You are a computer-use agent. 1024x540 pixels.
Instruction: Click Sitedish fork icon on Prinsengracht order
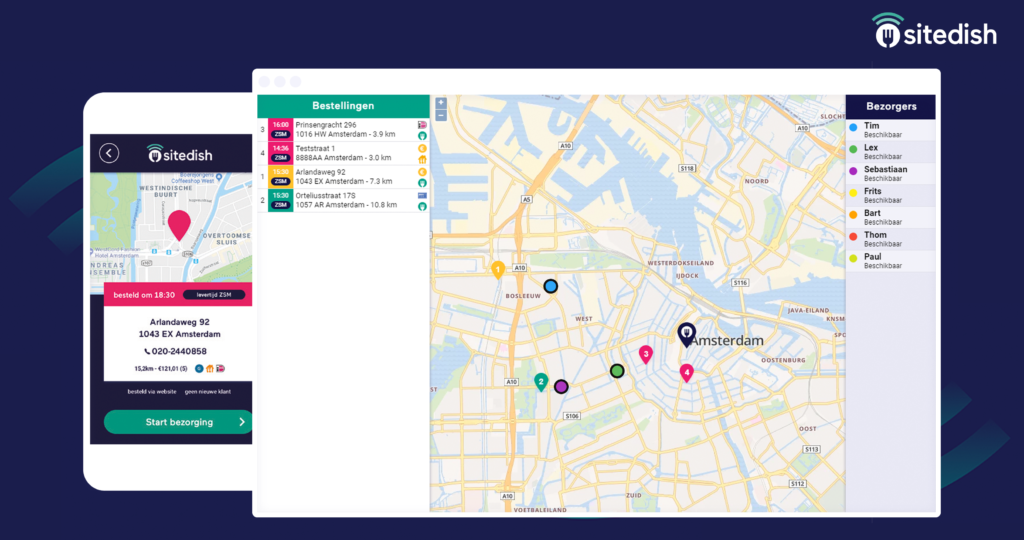423,136
